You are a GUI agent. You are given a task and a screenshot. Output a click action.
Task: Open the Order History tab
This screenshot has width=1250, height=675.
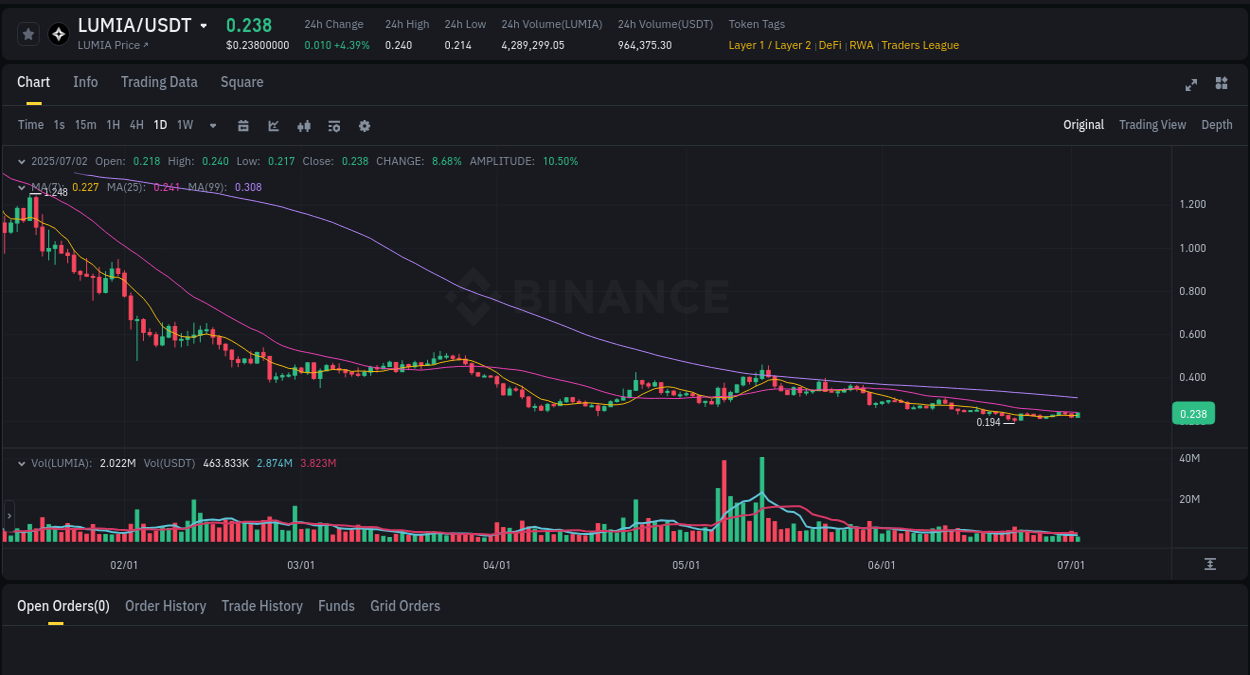coord(165,606)
